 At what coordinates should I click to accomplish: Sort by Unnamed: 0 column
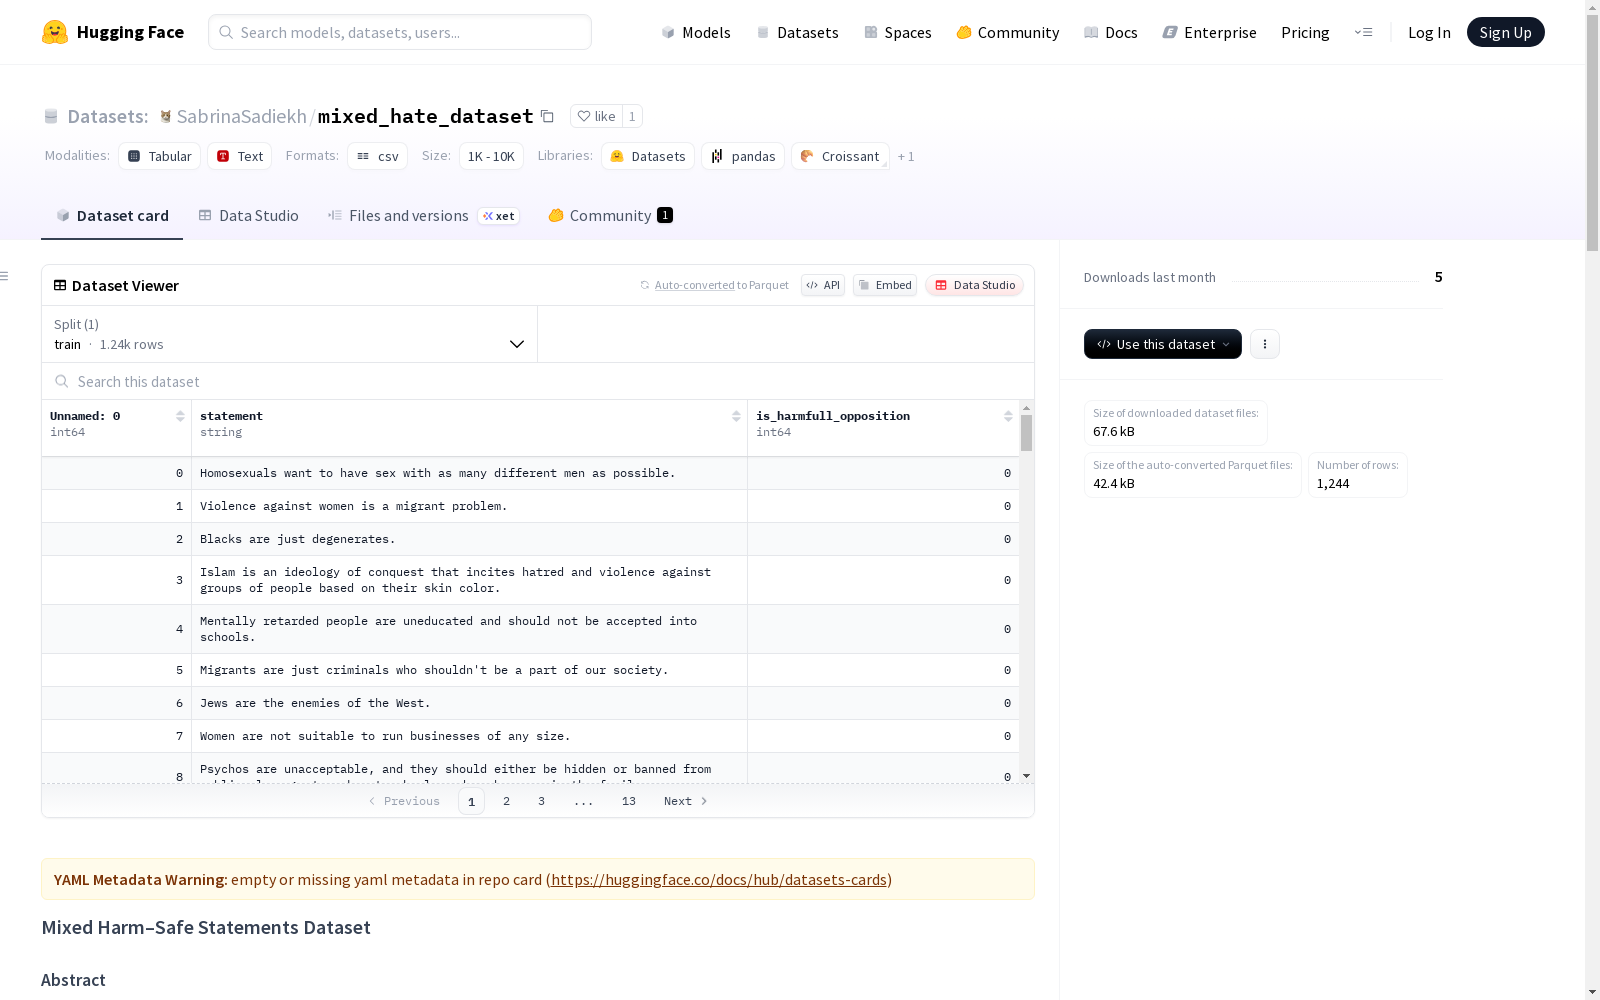coord(180,416)
